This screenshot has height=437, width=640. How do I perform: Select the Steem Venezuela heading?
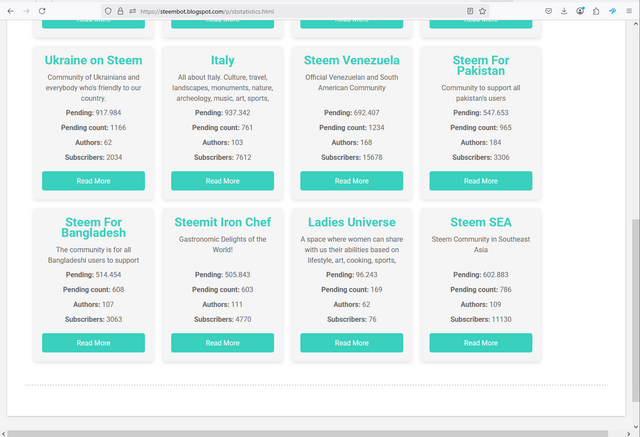[x=352, y=60]
